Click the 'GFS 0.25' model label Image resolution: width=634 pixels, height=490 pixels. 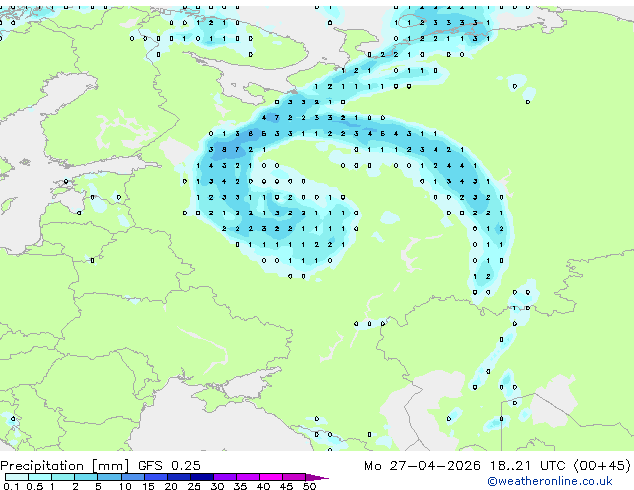[x=169, y=466]
